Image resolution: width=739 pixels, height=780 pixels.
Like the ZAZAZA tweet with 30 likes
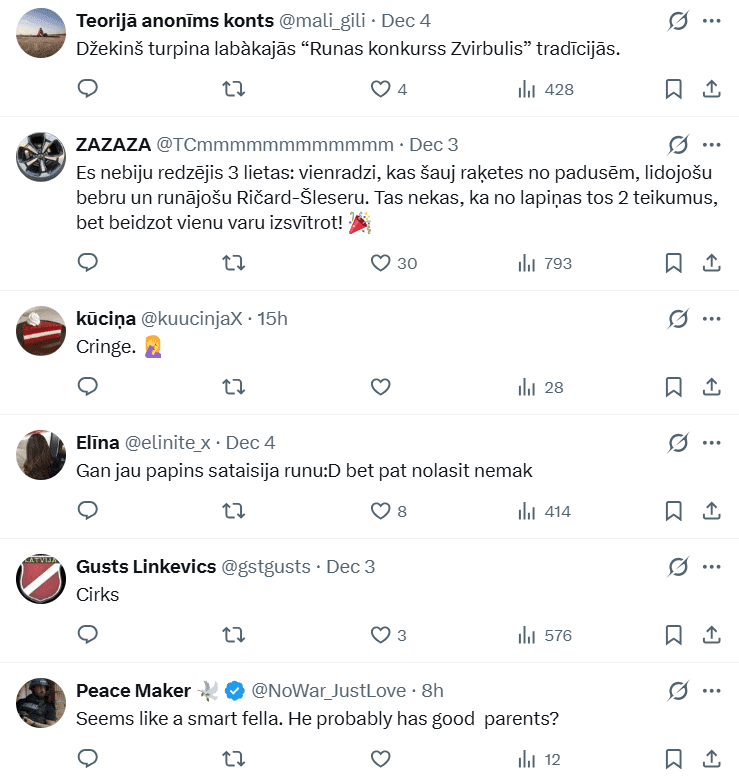pos(393,263)
